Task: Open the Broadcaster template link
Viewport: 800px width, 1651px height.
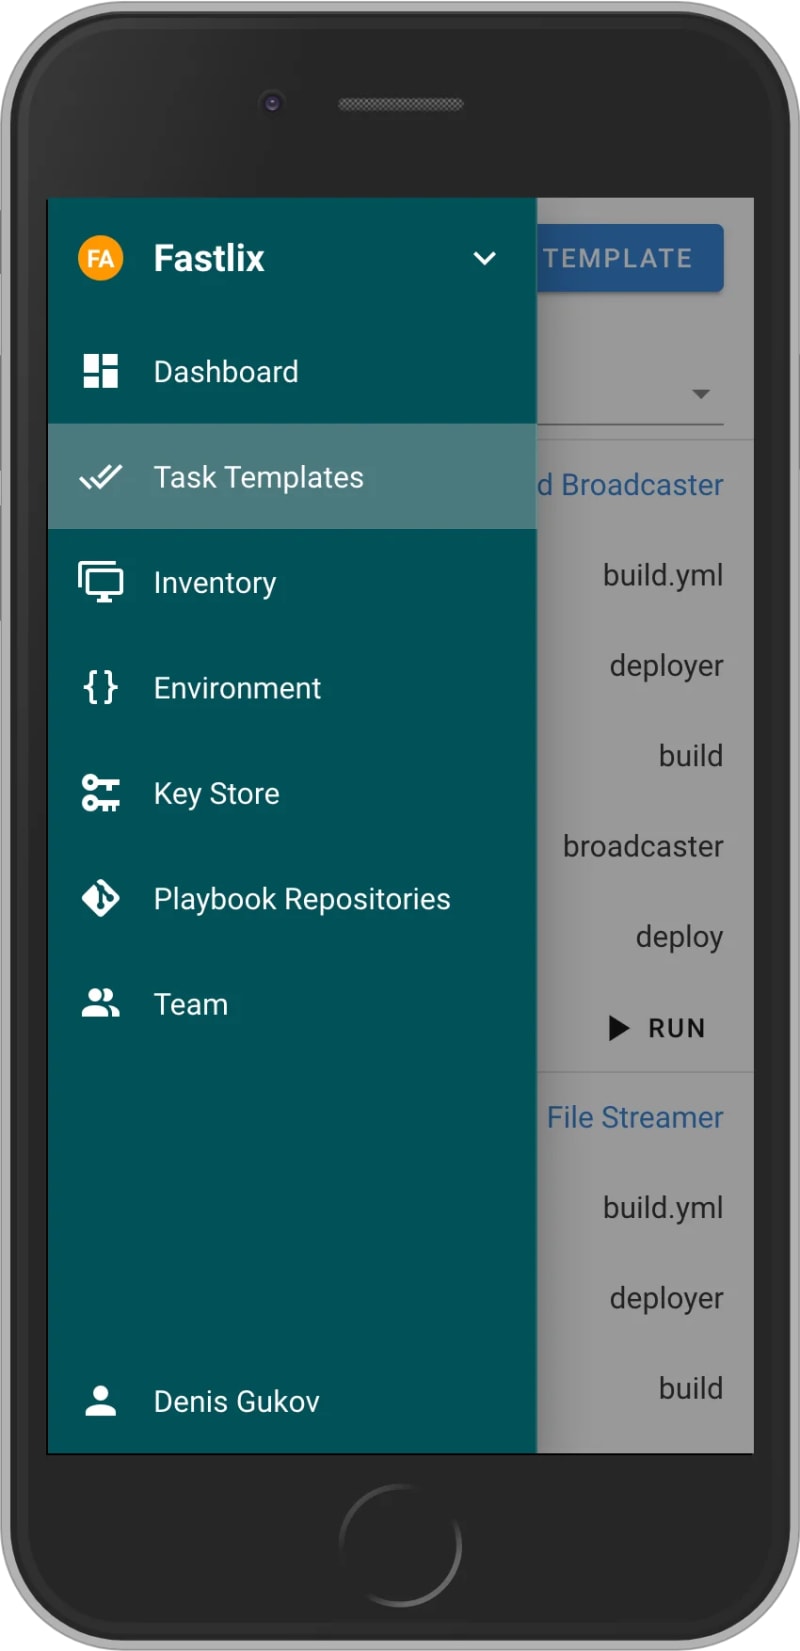Action: pos(631,485)
